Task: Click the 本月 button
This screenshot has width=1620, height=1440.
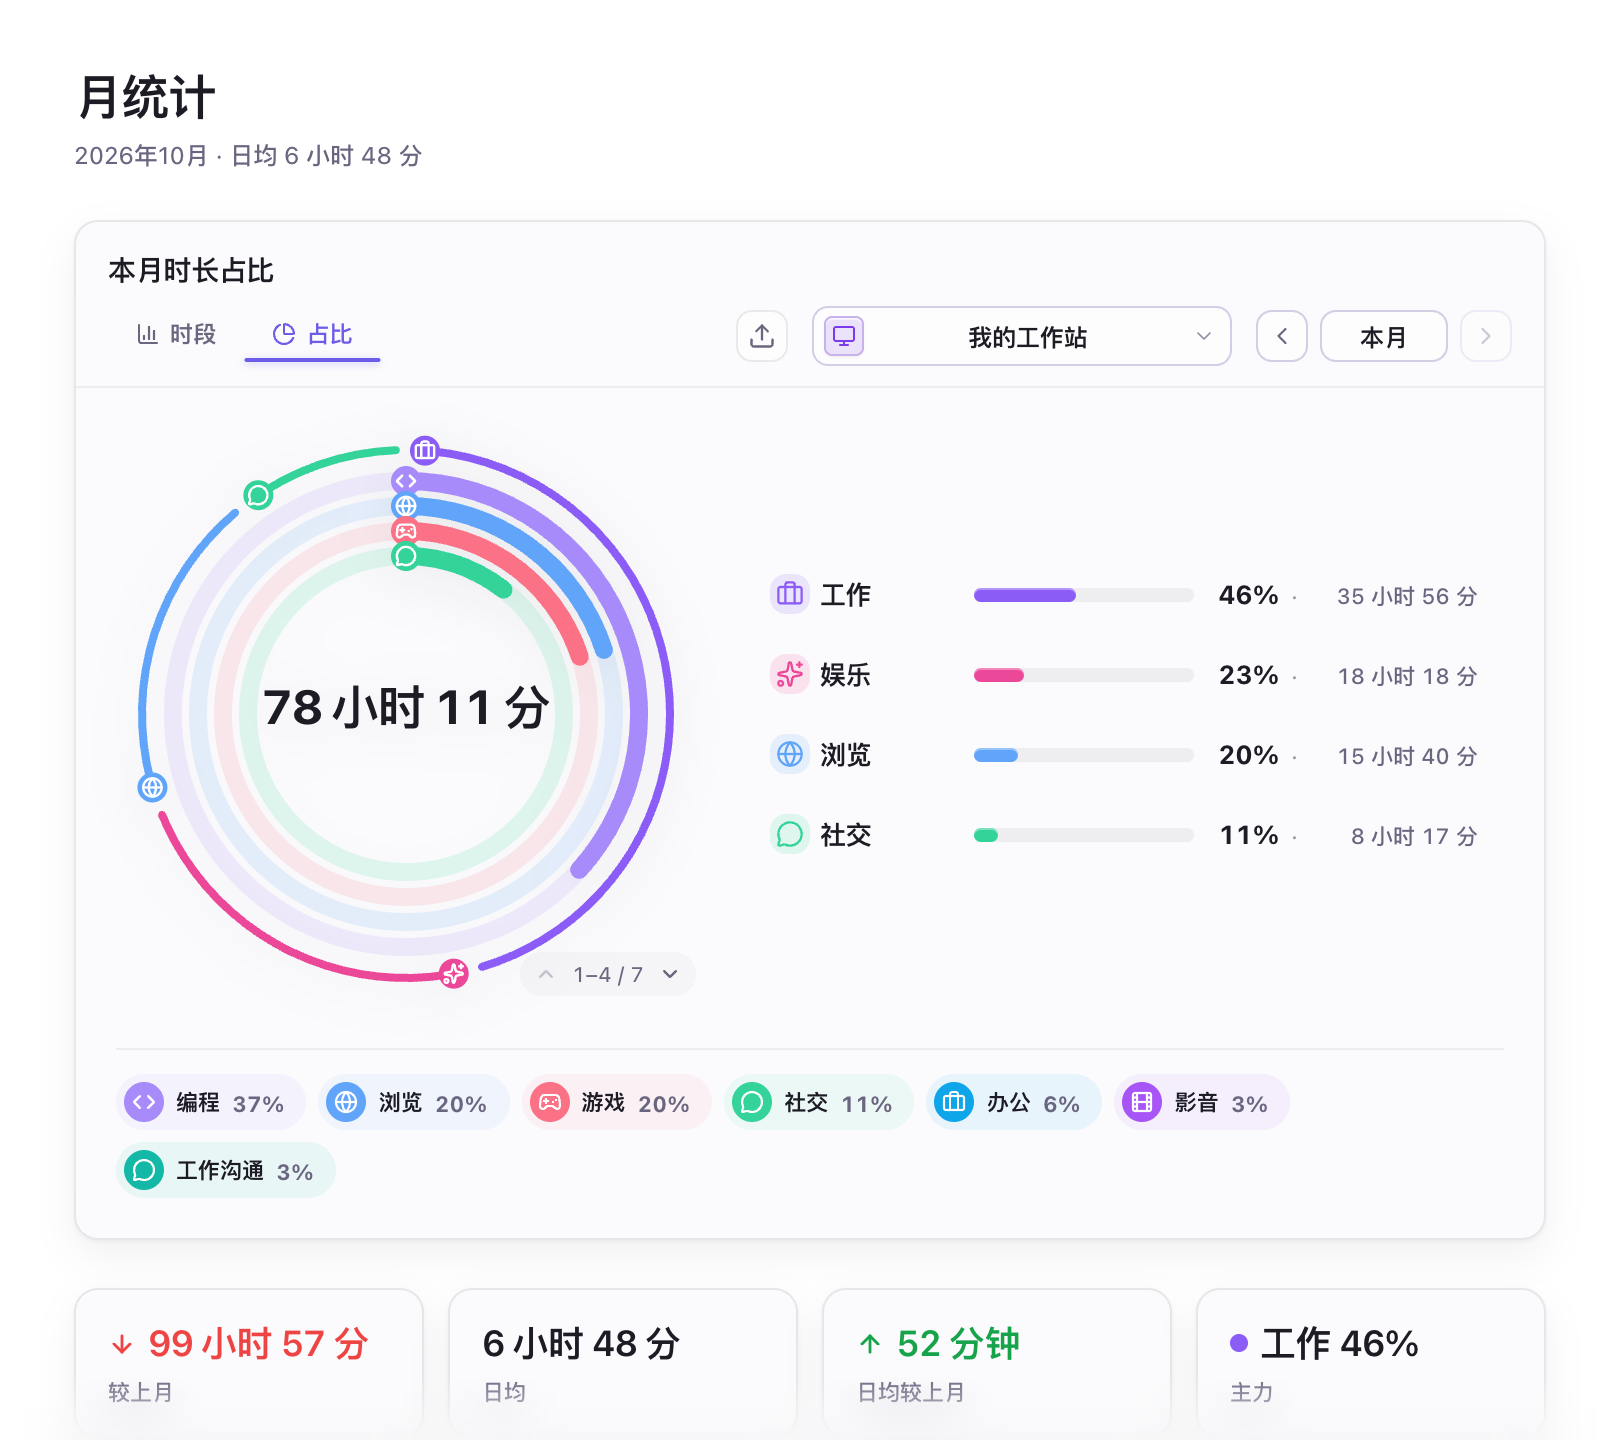Action: 1383,336
